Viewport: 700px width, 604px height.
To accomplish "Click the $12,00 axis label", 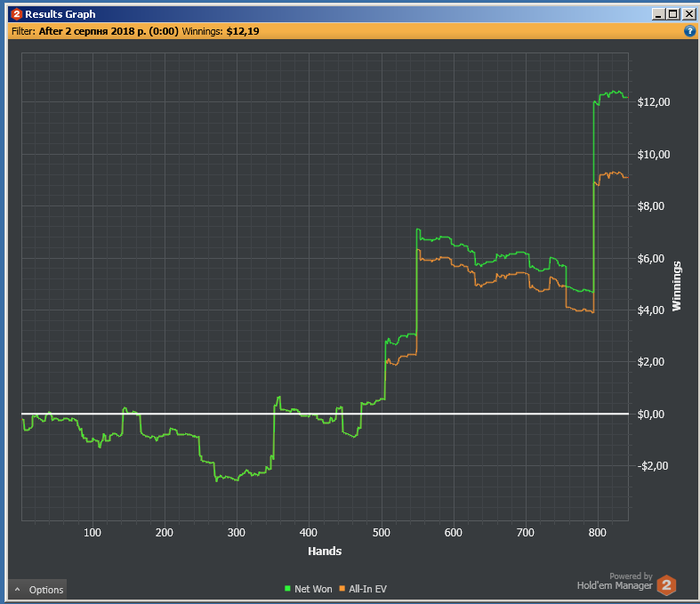I will 654,102.
